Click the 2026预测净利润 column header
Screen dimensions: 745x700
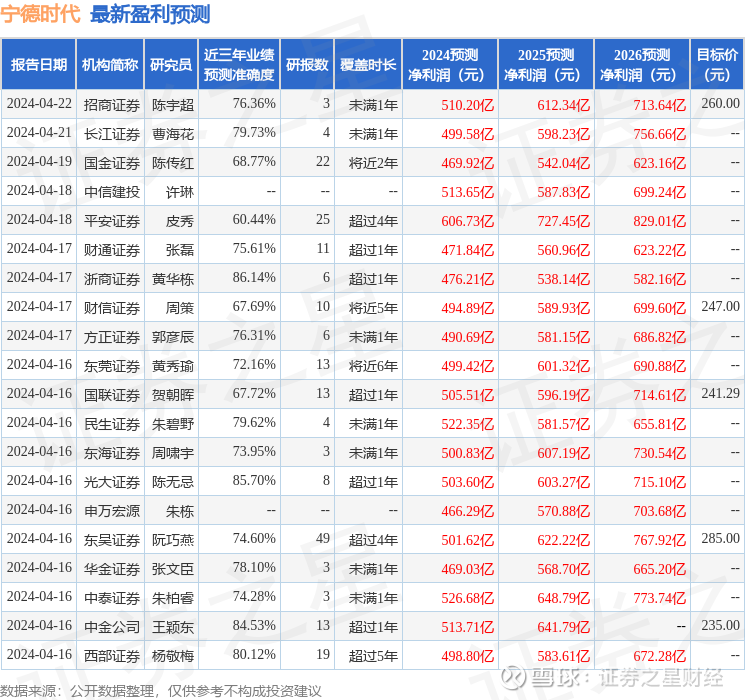[642, 65]
